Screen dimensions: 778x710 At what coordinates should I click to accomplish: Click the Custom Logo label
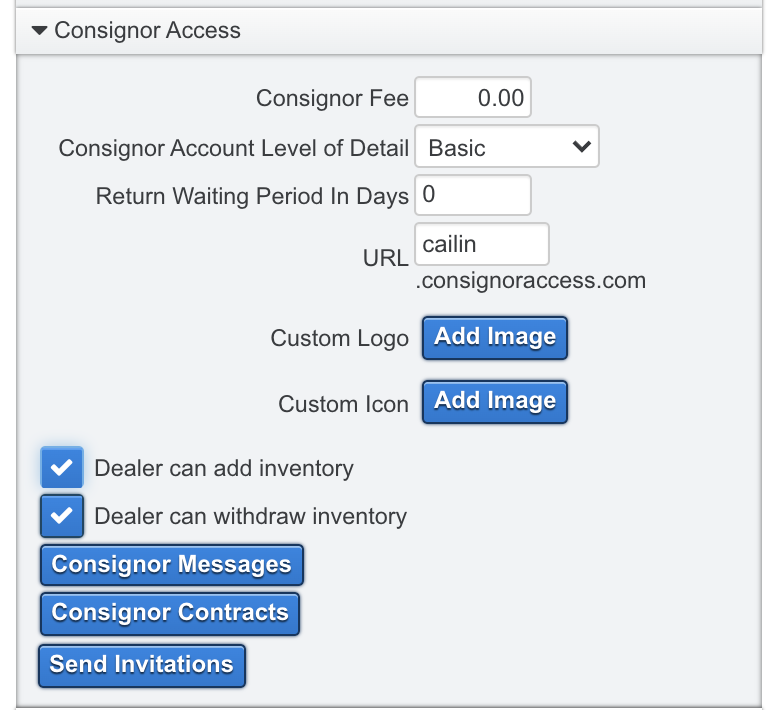click(x=339, y=339)
